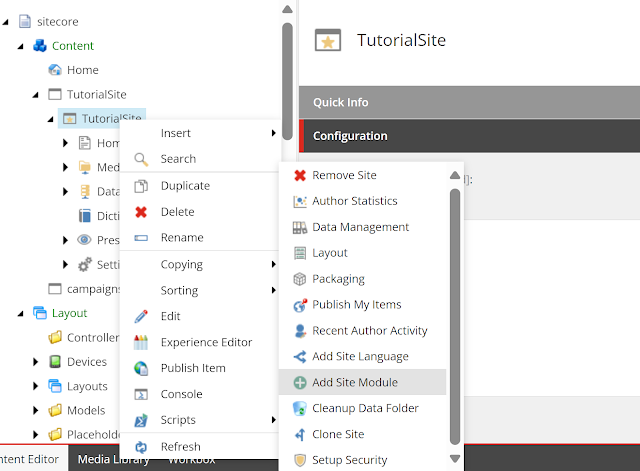Click the Layout icon in scripts submenu
Image resolution: width=640 pixels, height=471 pixels.
[300, 253]
